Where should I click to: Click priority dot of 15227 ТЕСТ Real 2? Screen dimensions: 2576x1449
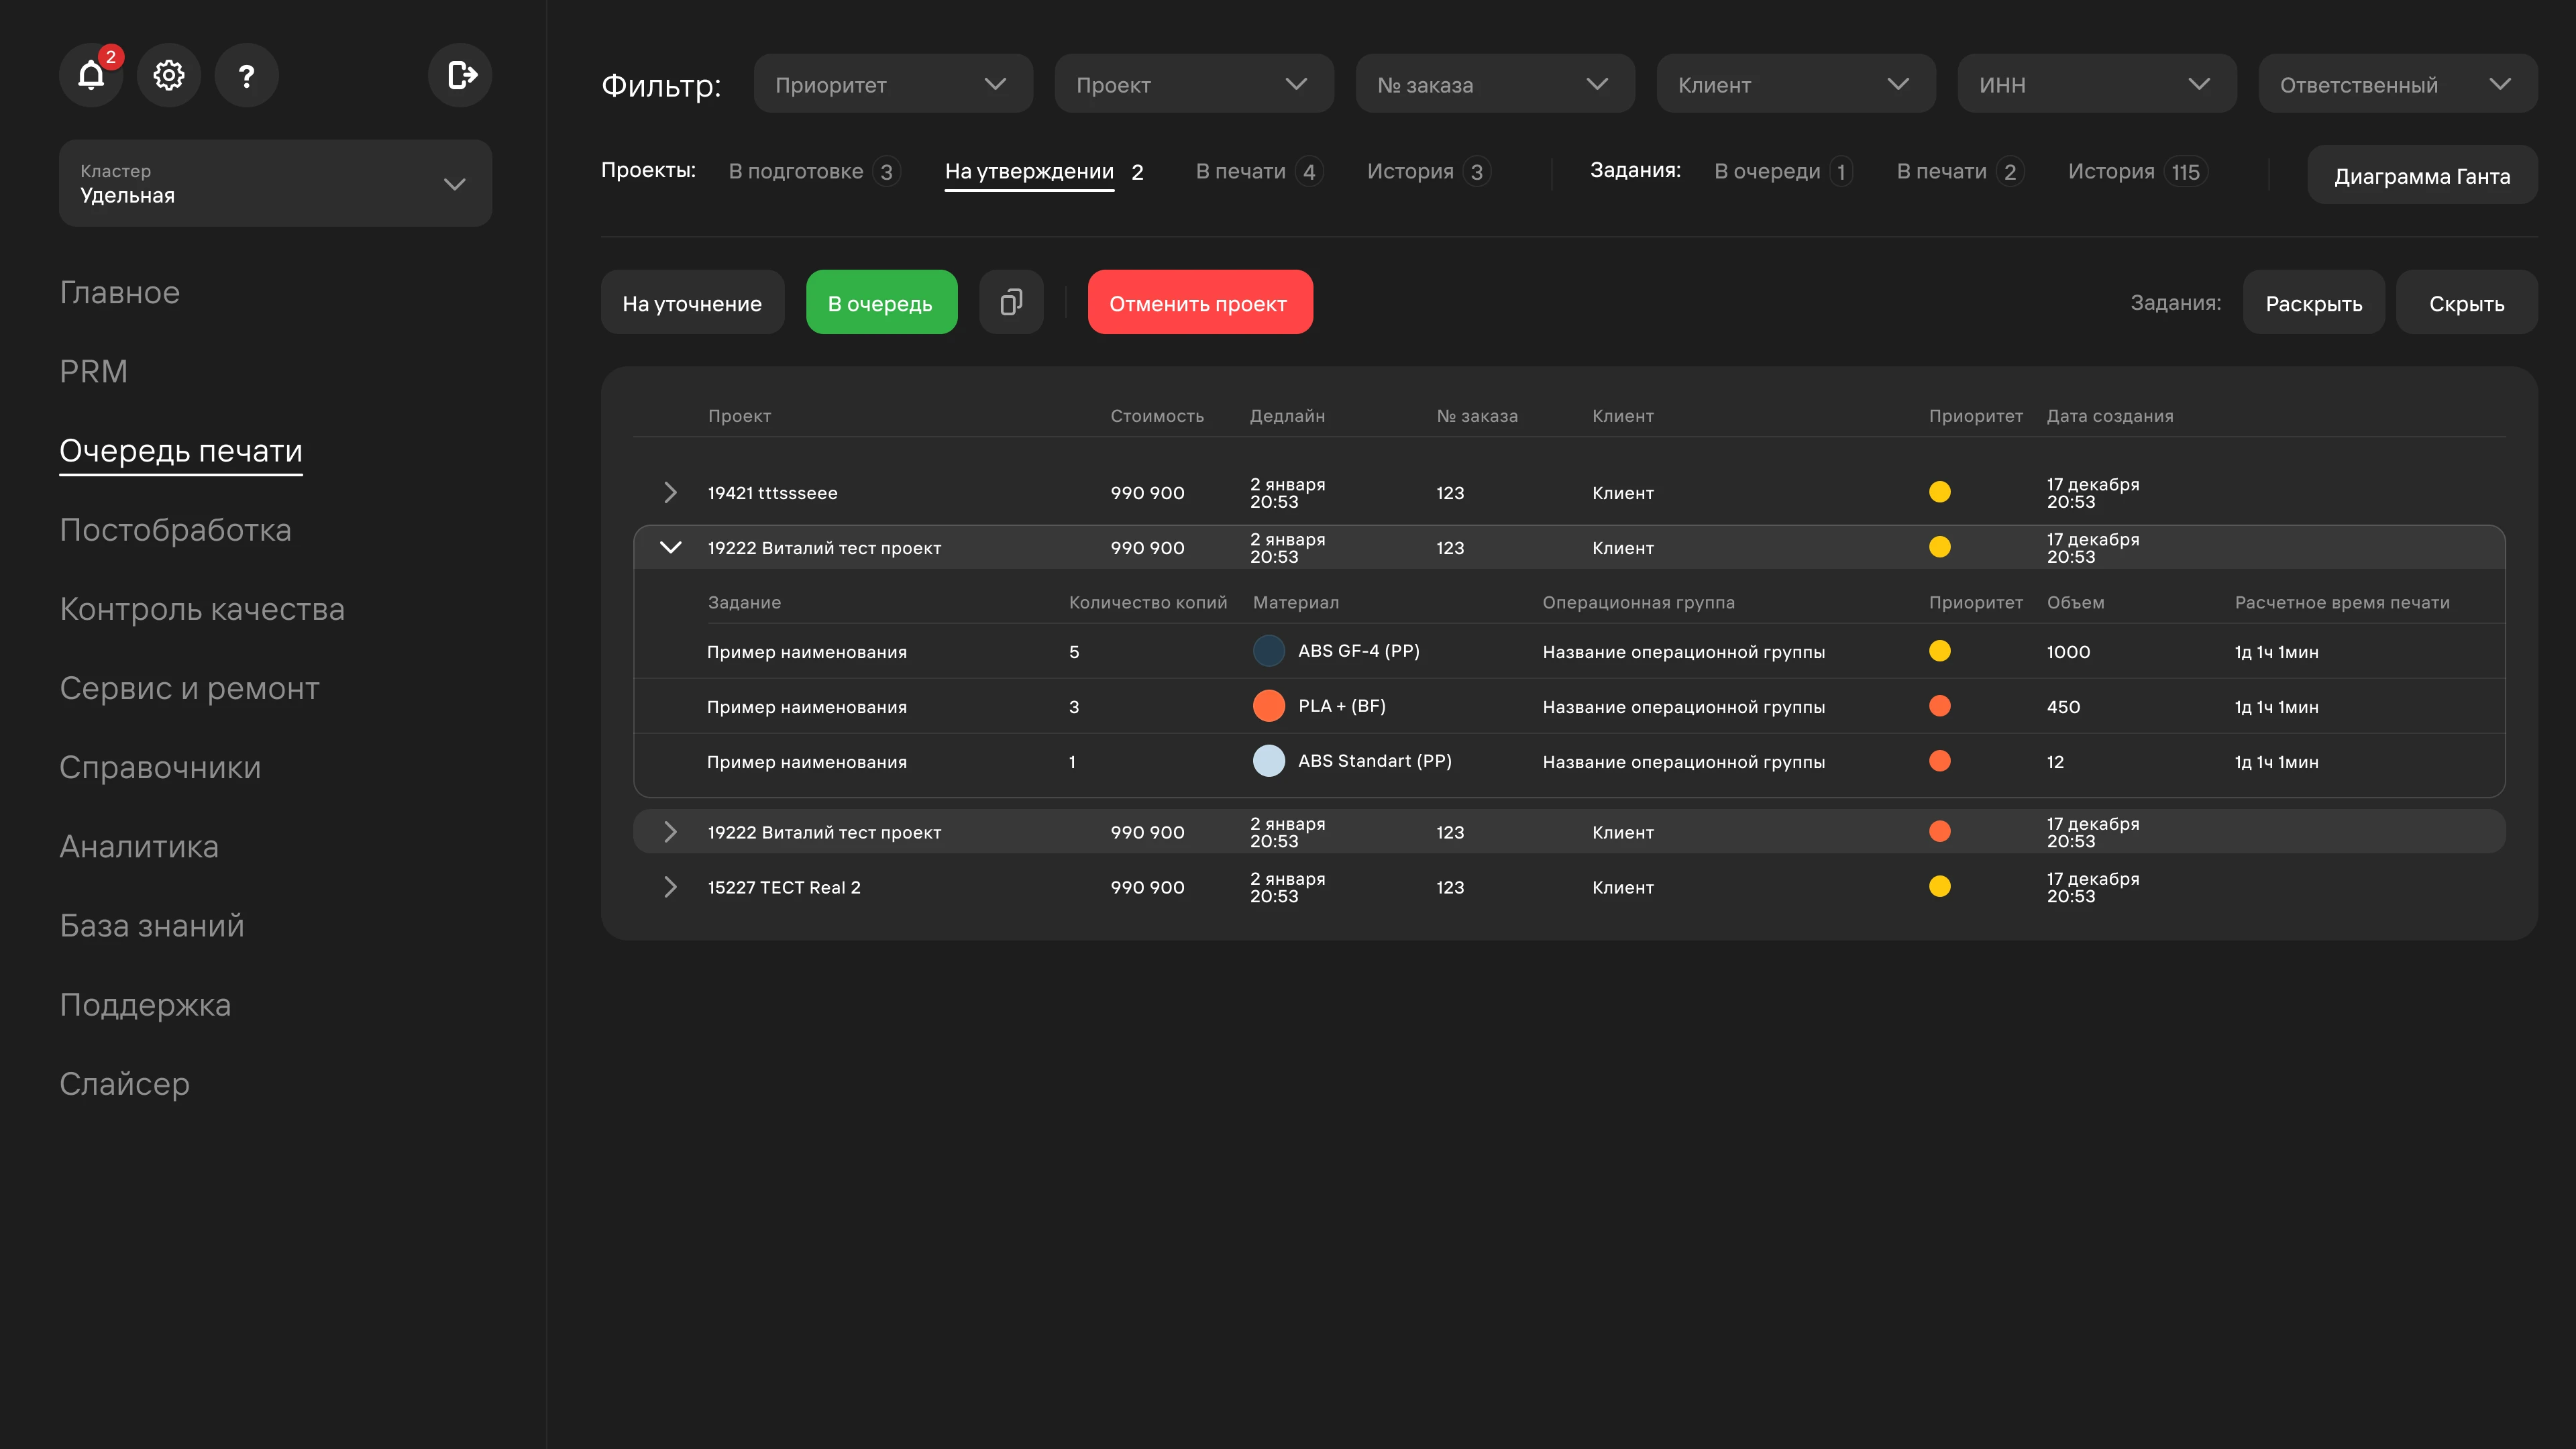click(x=1940, y=886)
